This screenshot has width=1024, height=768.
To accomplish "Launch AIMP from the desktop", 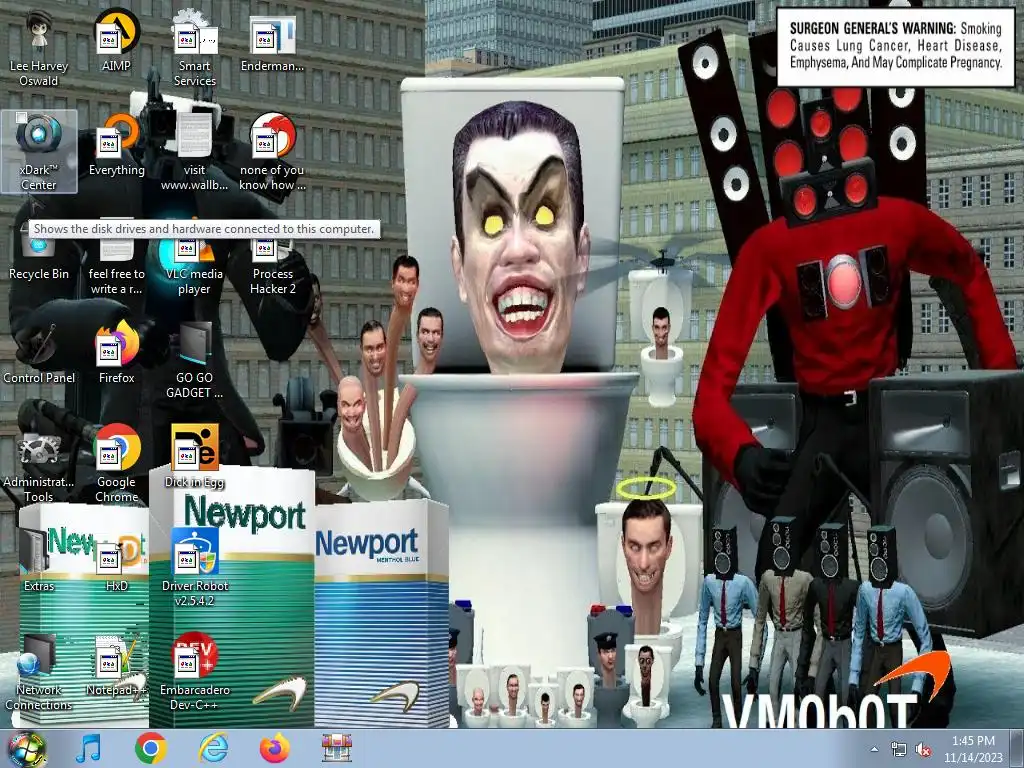I will pyautogui.click(x=116, y=42).
